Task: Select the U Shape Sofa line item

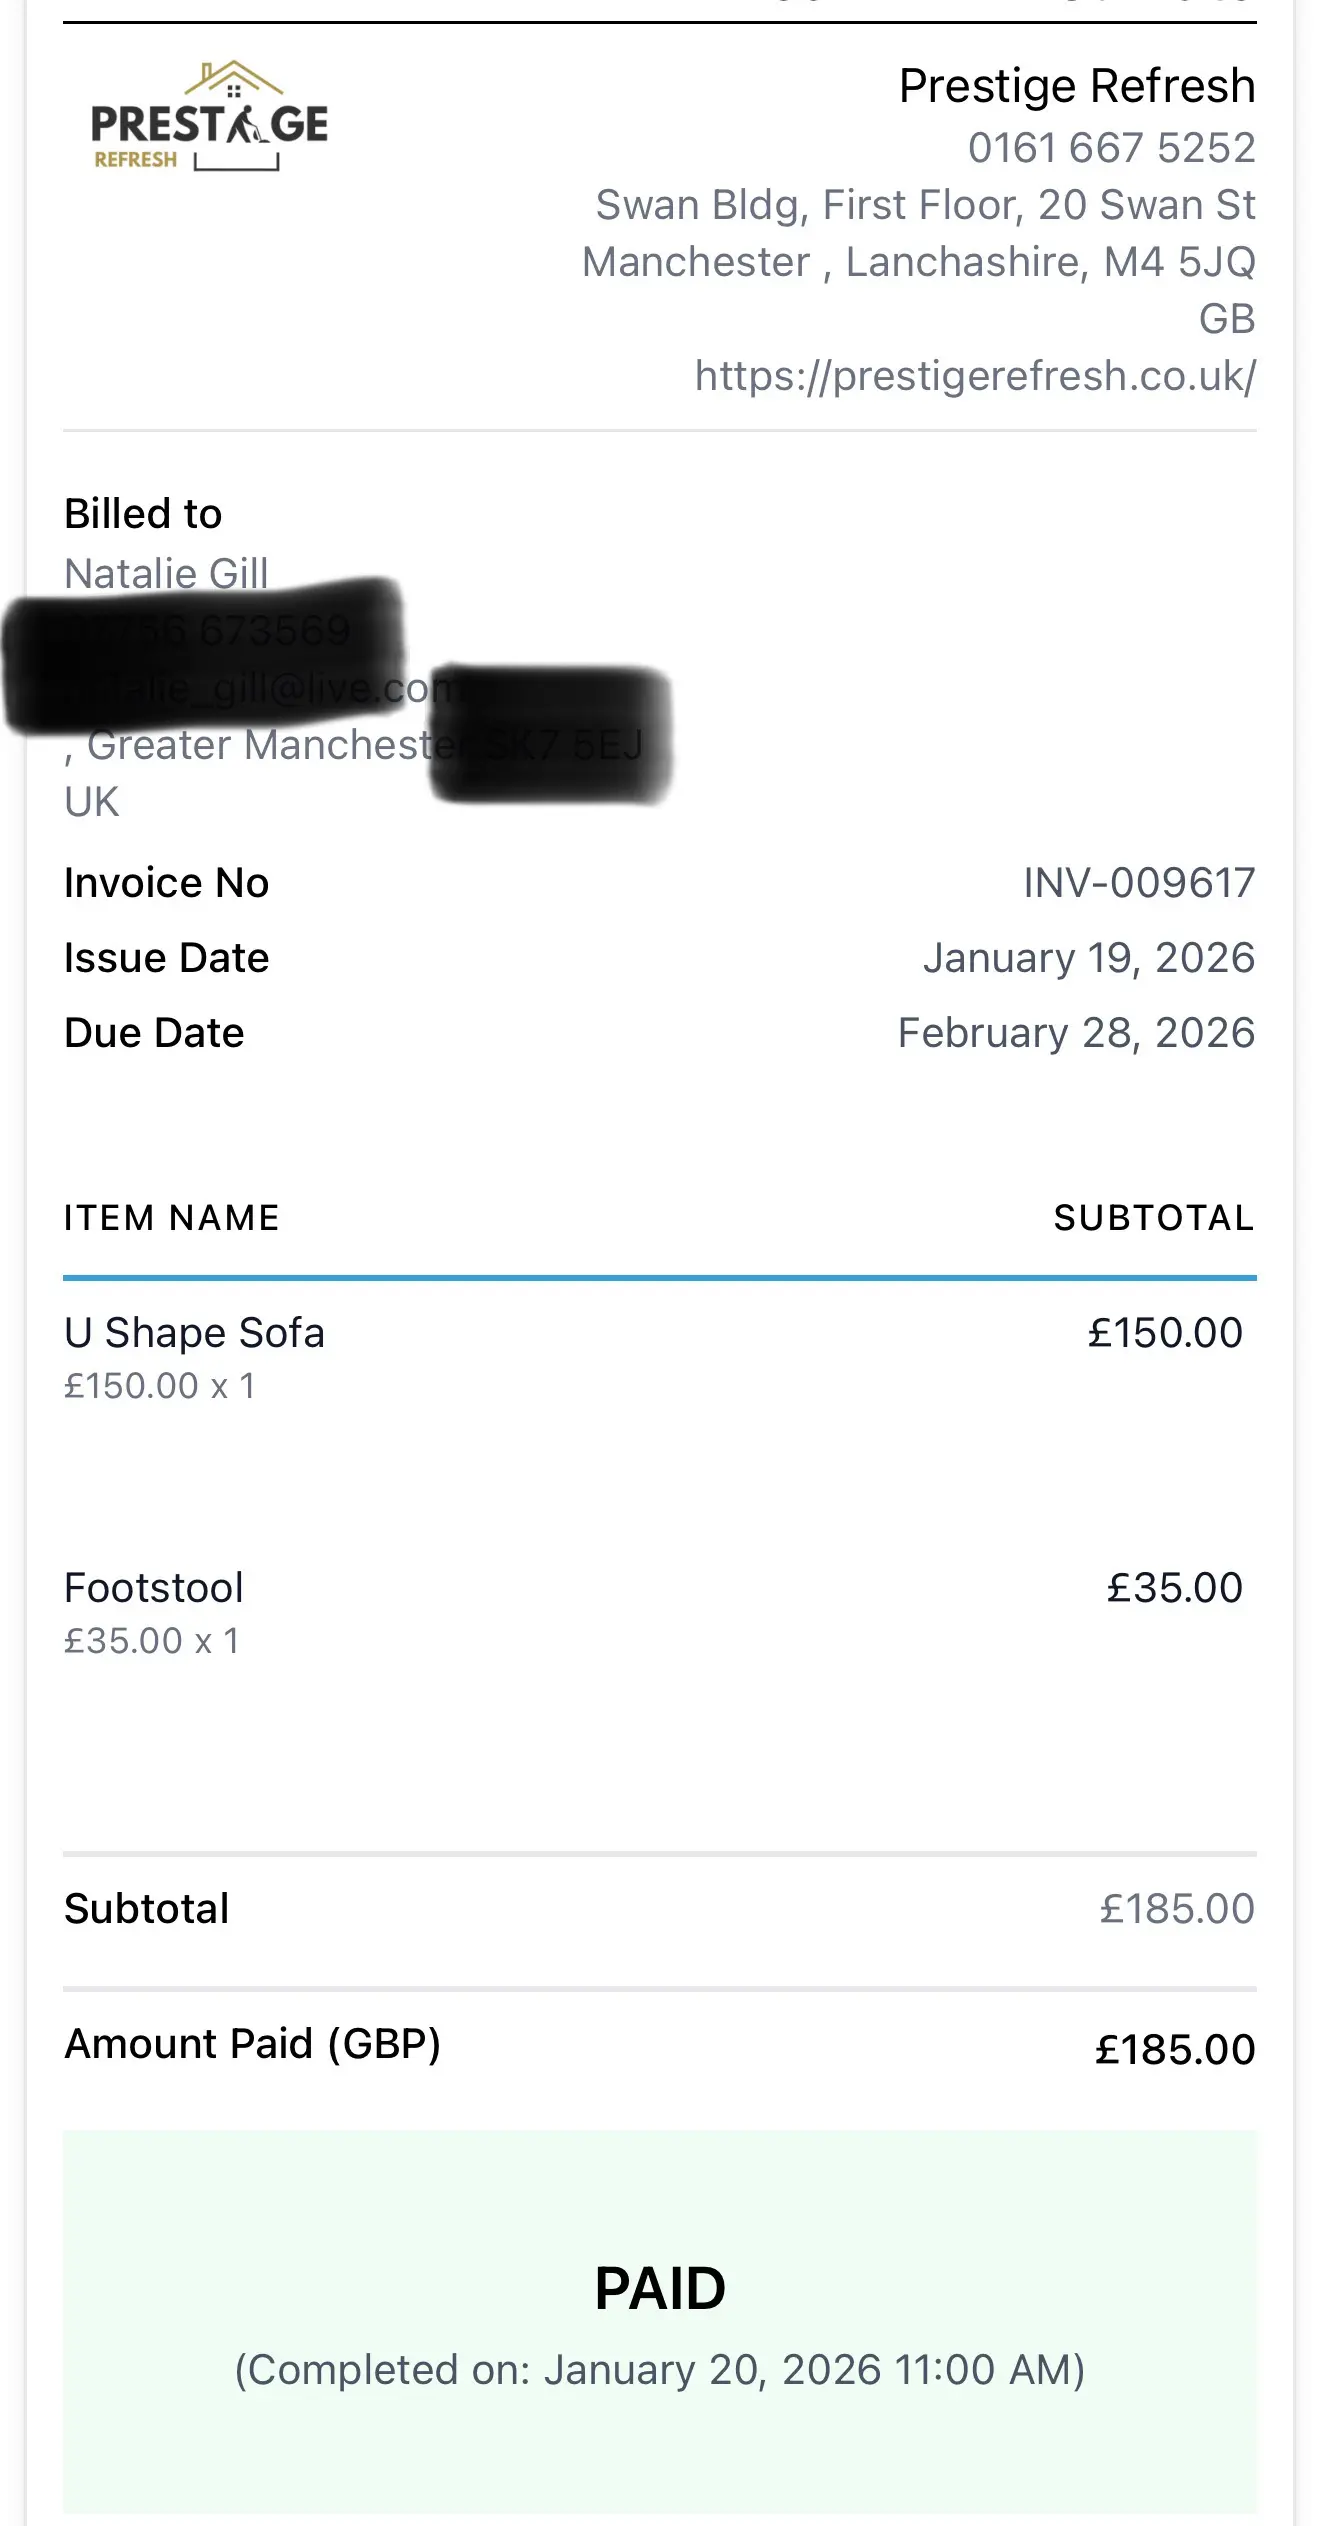Action: point(194,1334)
